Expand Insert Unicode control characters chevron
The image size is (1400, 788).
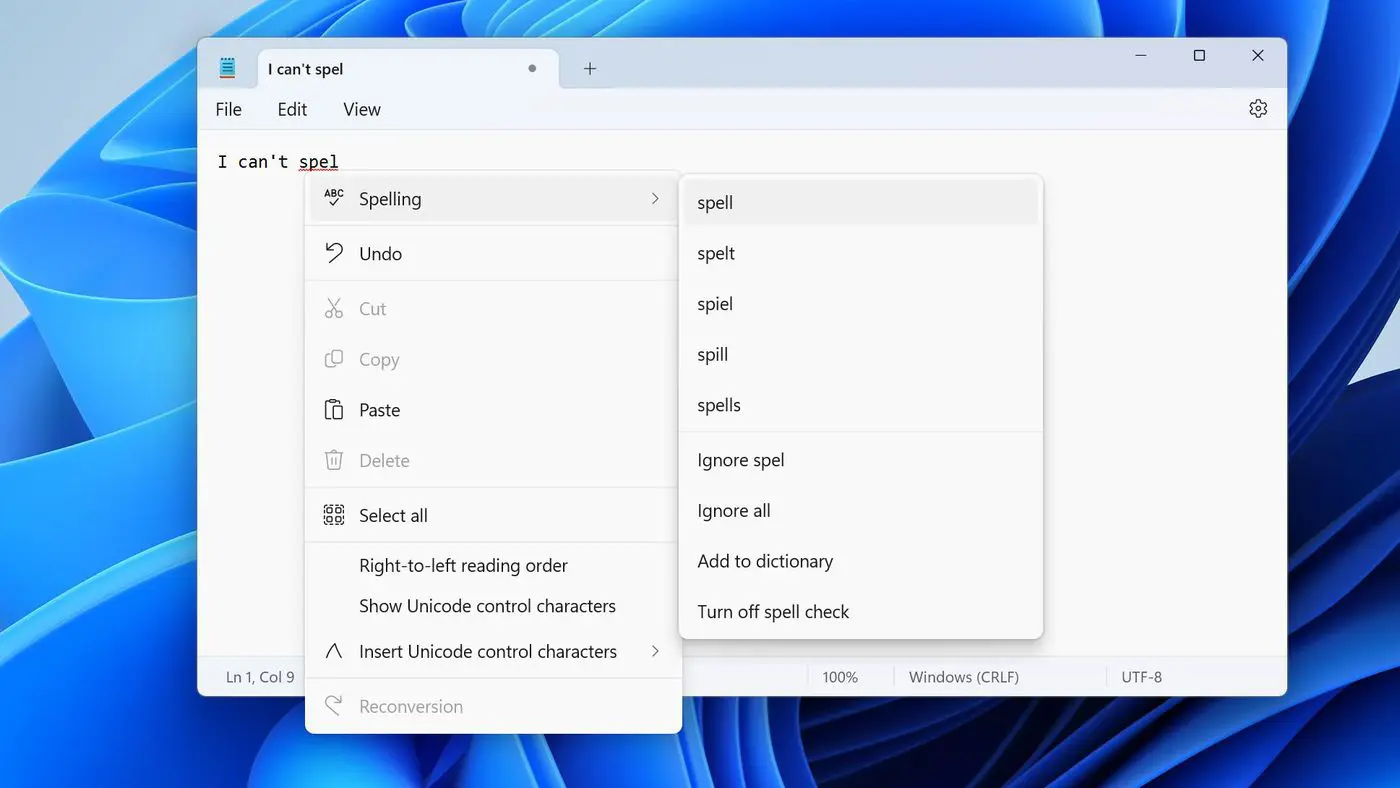click(656, 651)
